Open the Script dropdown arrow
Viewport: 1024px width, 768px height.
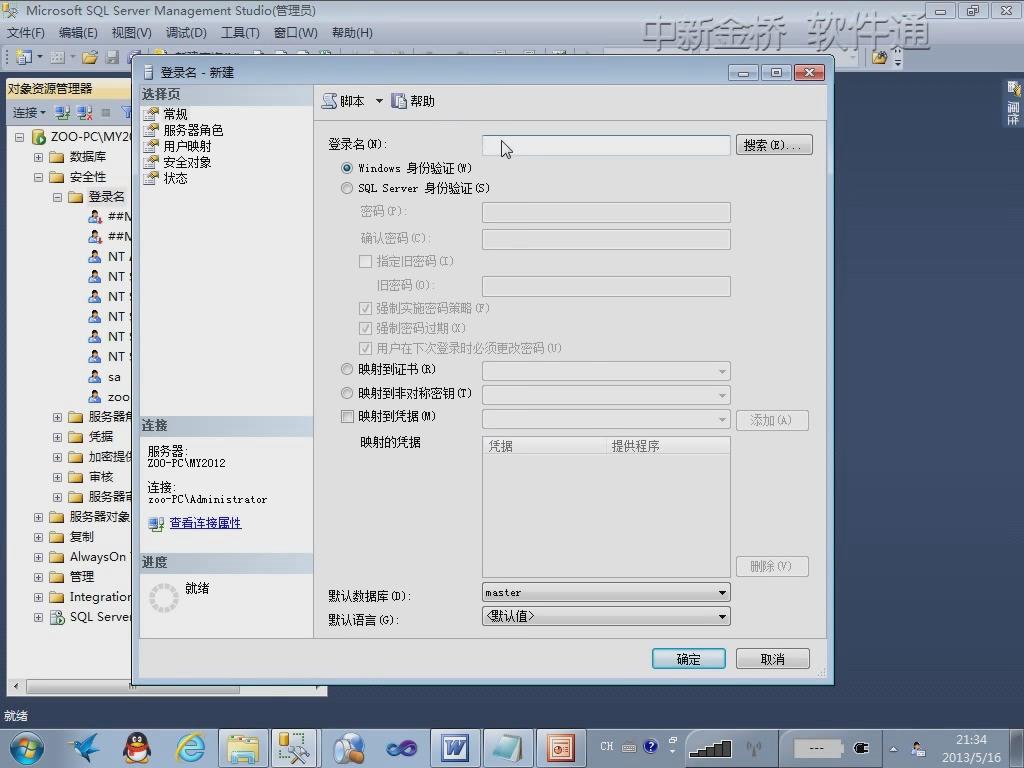(x=379, y=101)
